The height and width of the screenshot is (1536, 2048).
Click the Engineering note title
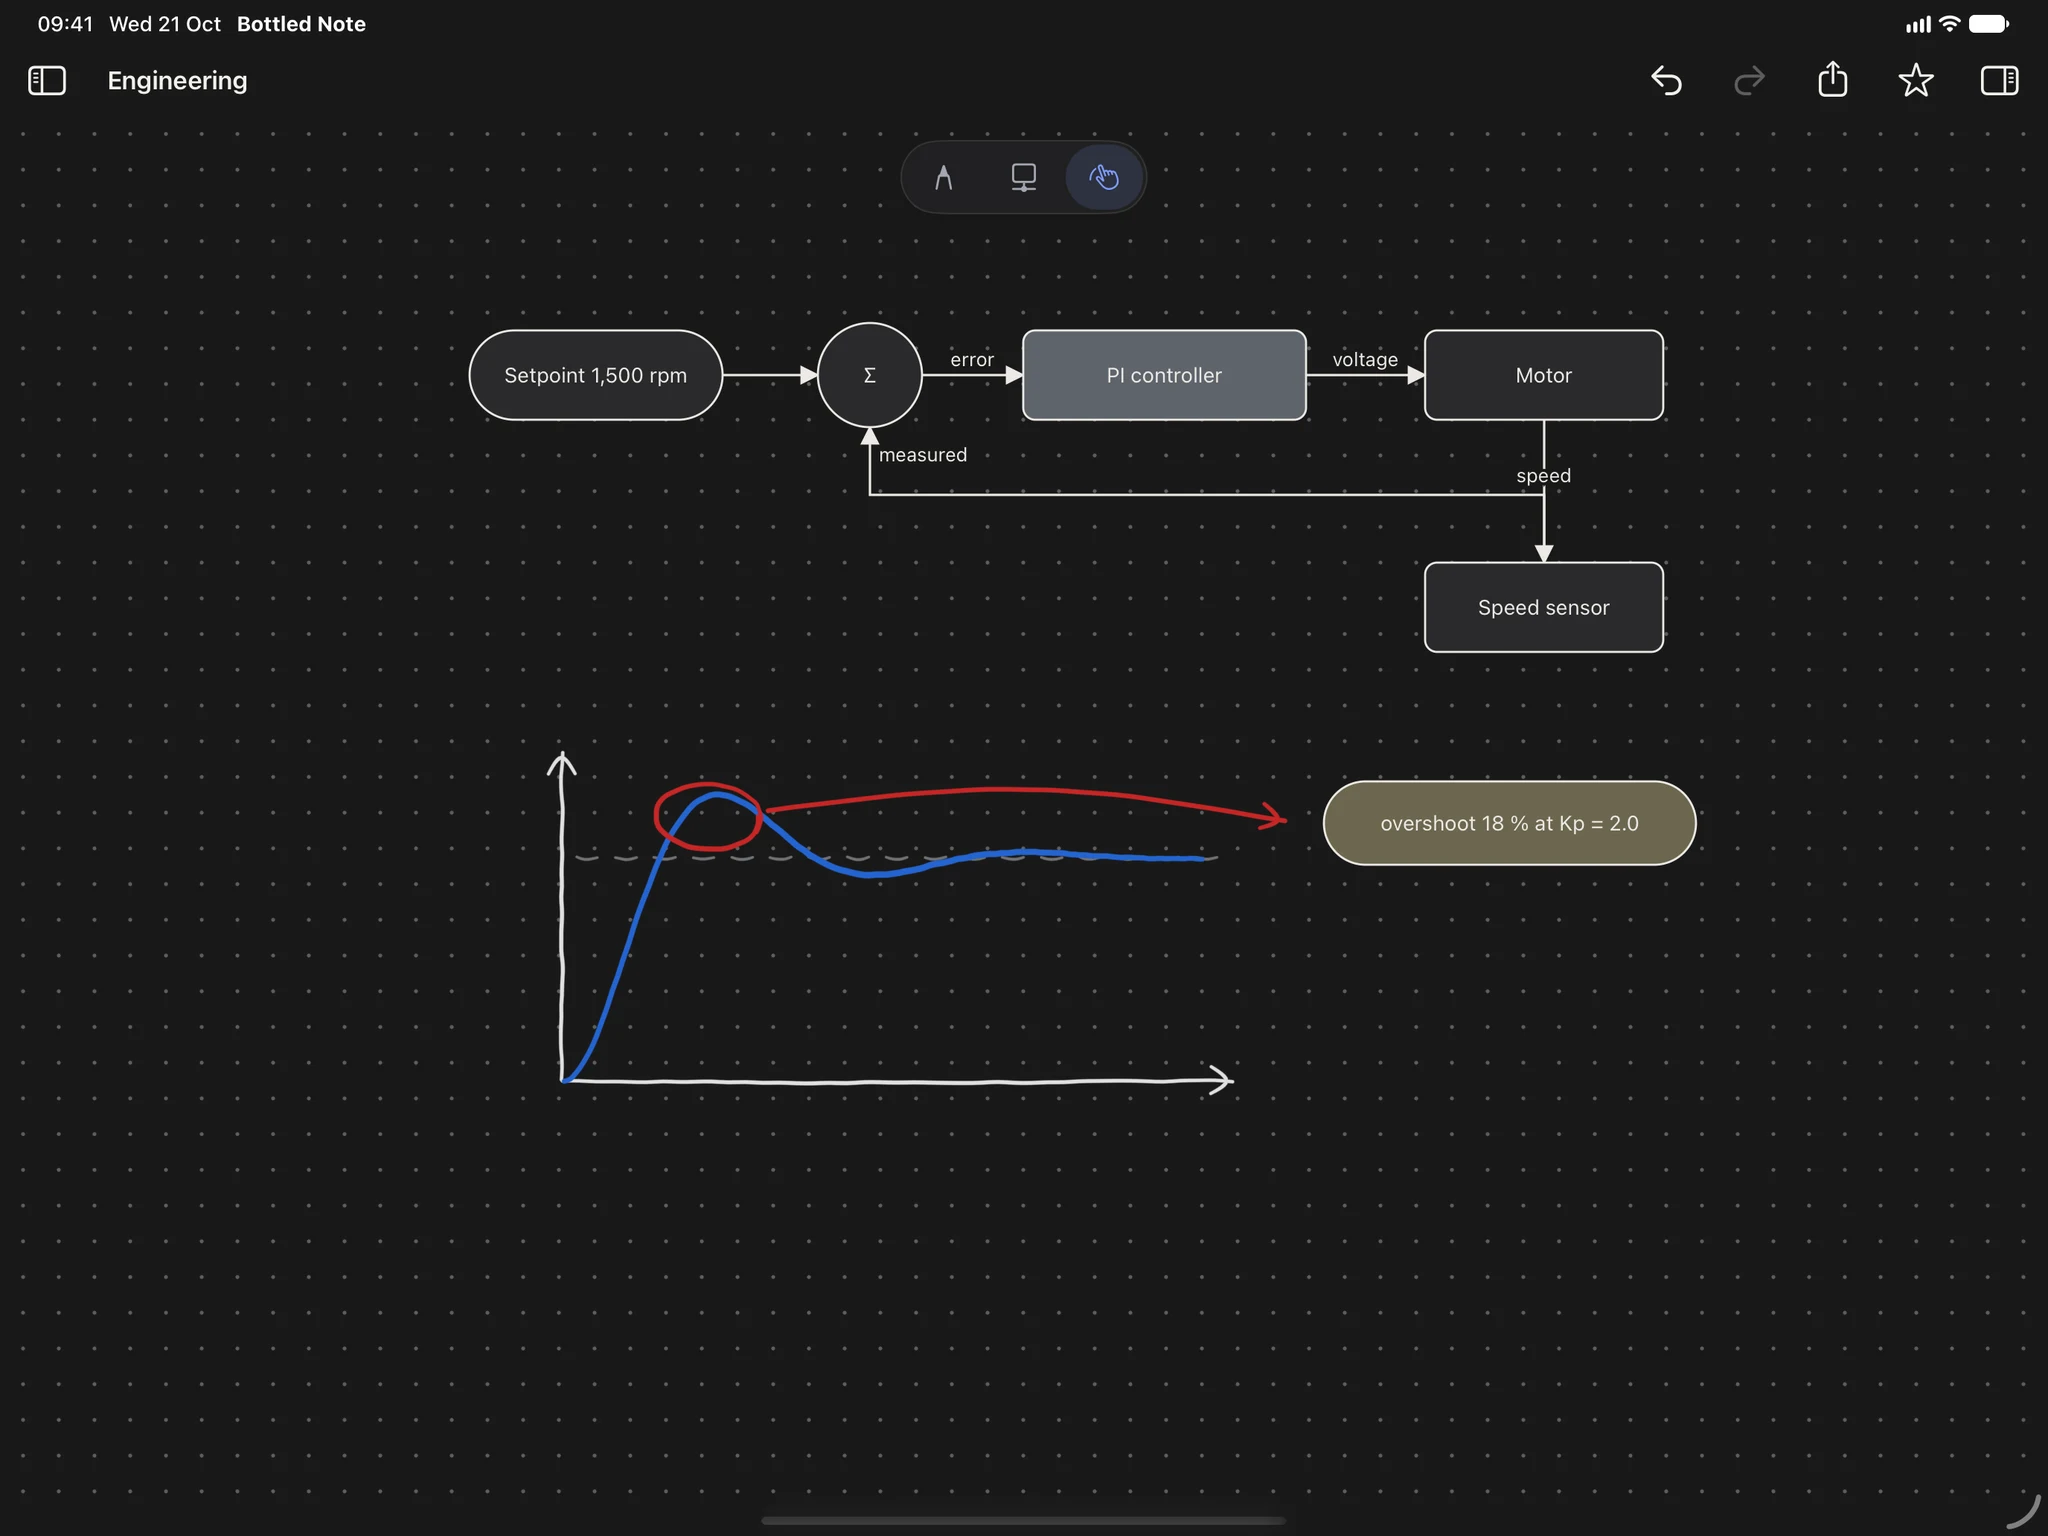tap(177, 81)
